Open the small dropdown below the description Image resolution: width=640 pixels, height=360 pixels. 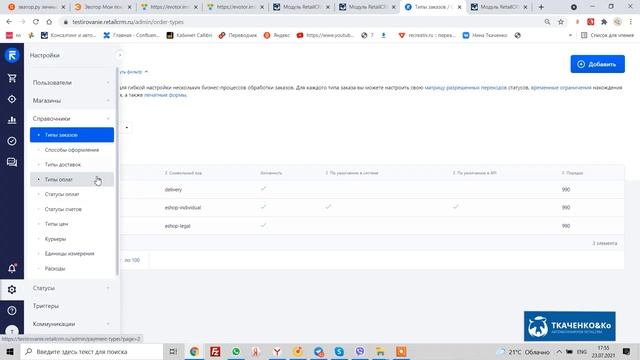(126, 128)
